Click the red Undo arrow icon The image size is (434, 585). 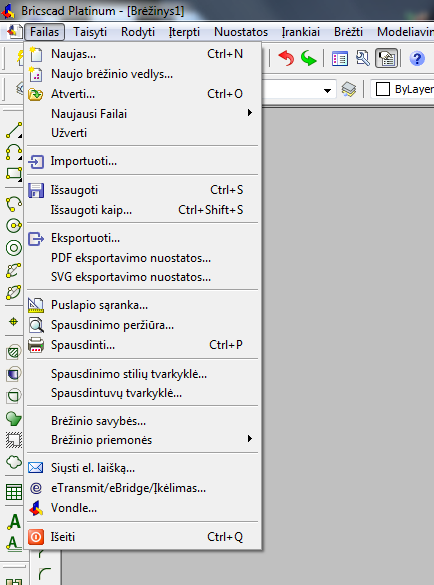pos(286,59)
